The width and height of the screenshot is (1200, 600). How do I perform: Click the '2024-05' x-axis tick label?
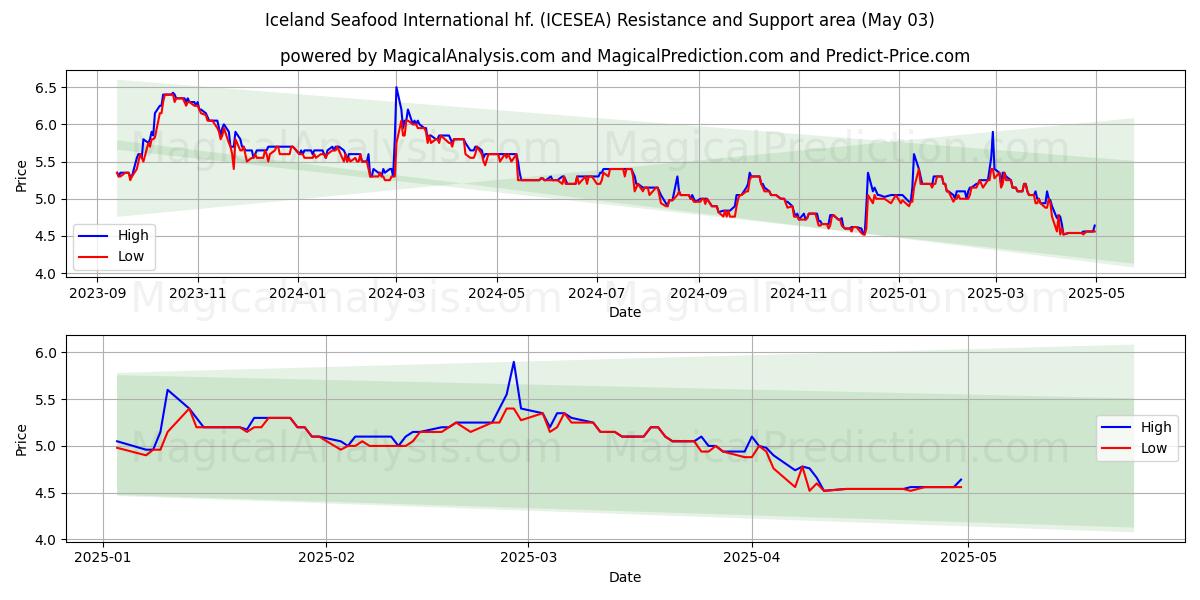point(496,292)
